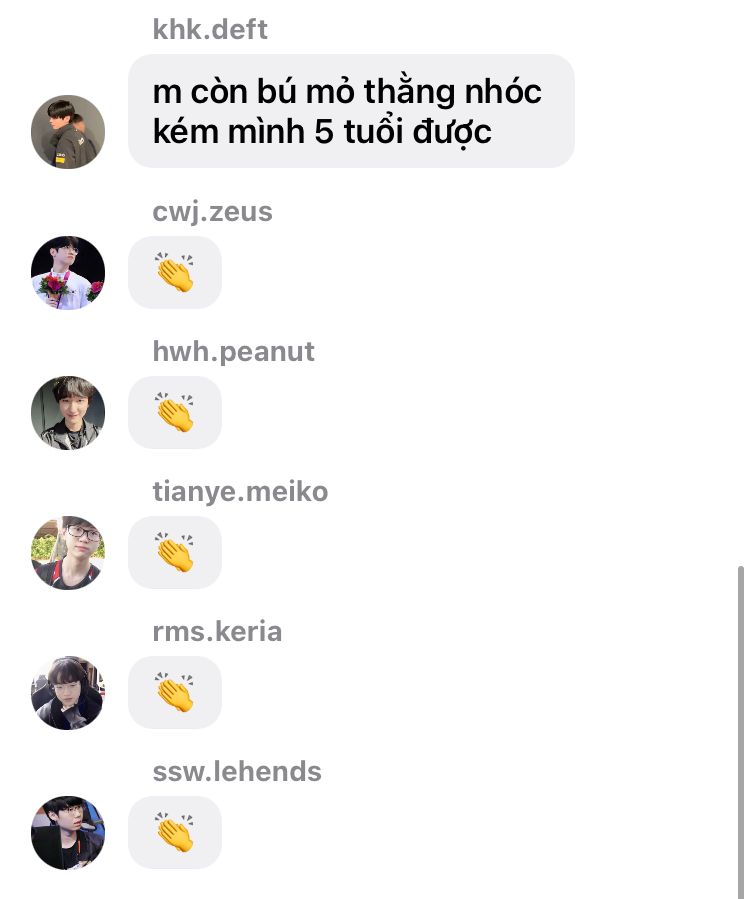Viewport: 750px width, 899px height.
Task: Click the clapping emoji from hwh.peanut
Action: coord(175,412)
